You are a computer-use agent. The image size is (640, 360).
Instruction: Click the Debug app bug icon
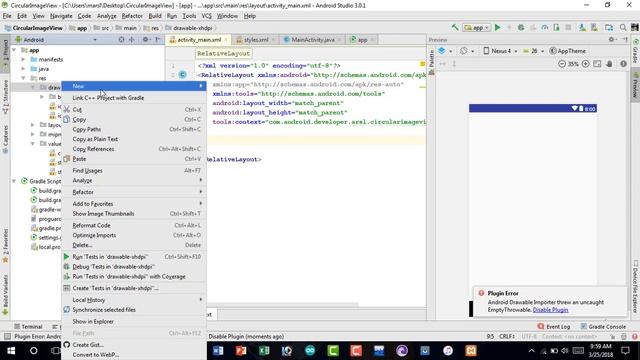(521, 28)
